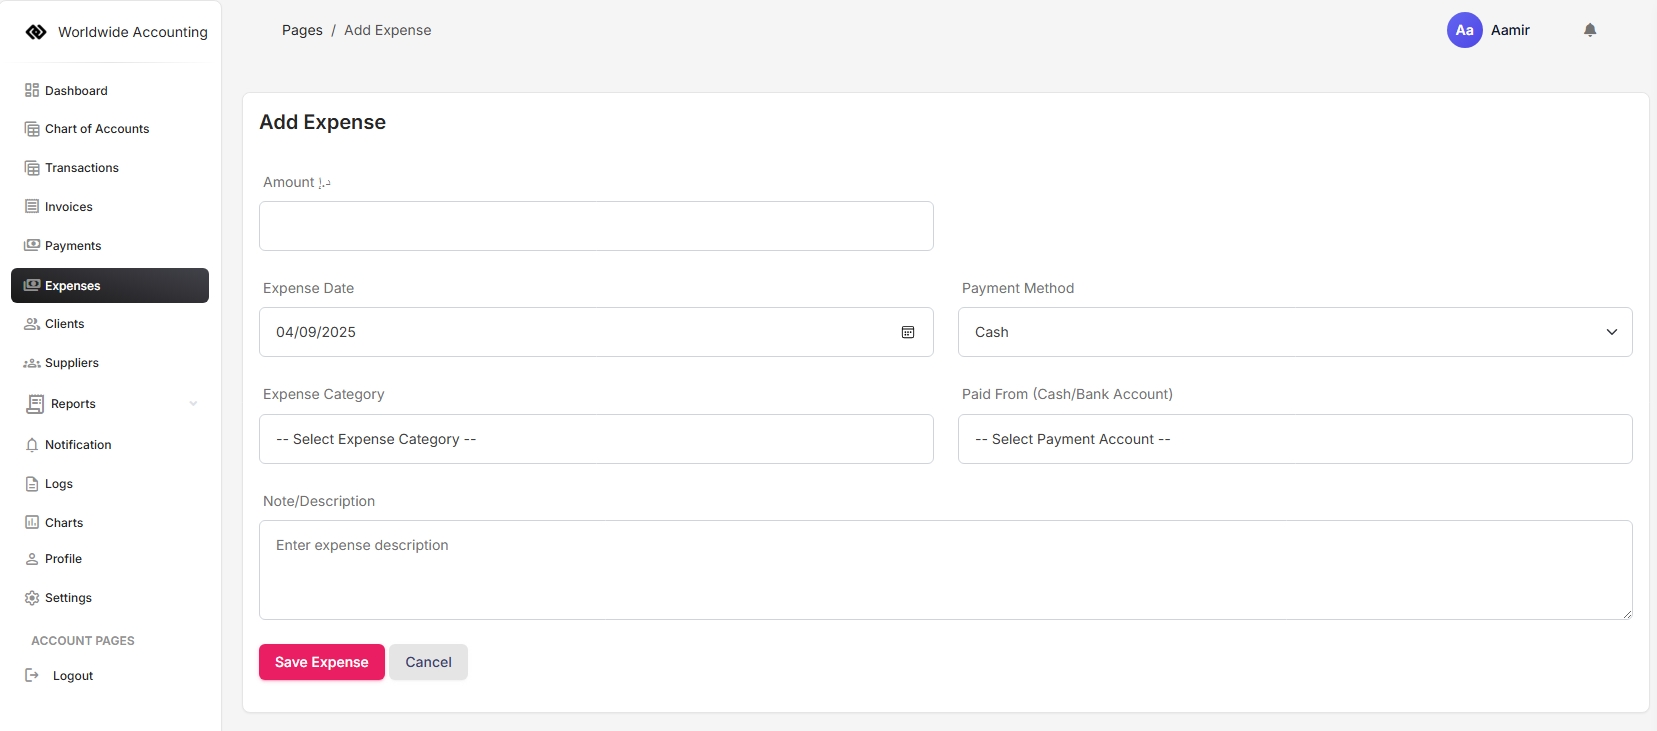
Task: Click the Aamir user avatar
Action: tap(1464, 30)
